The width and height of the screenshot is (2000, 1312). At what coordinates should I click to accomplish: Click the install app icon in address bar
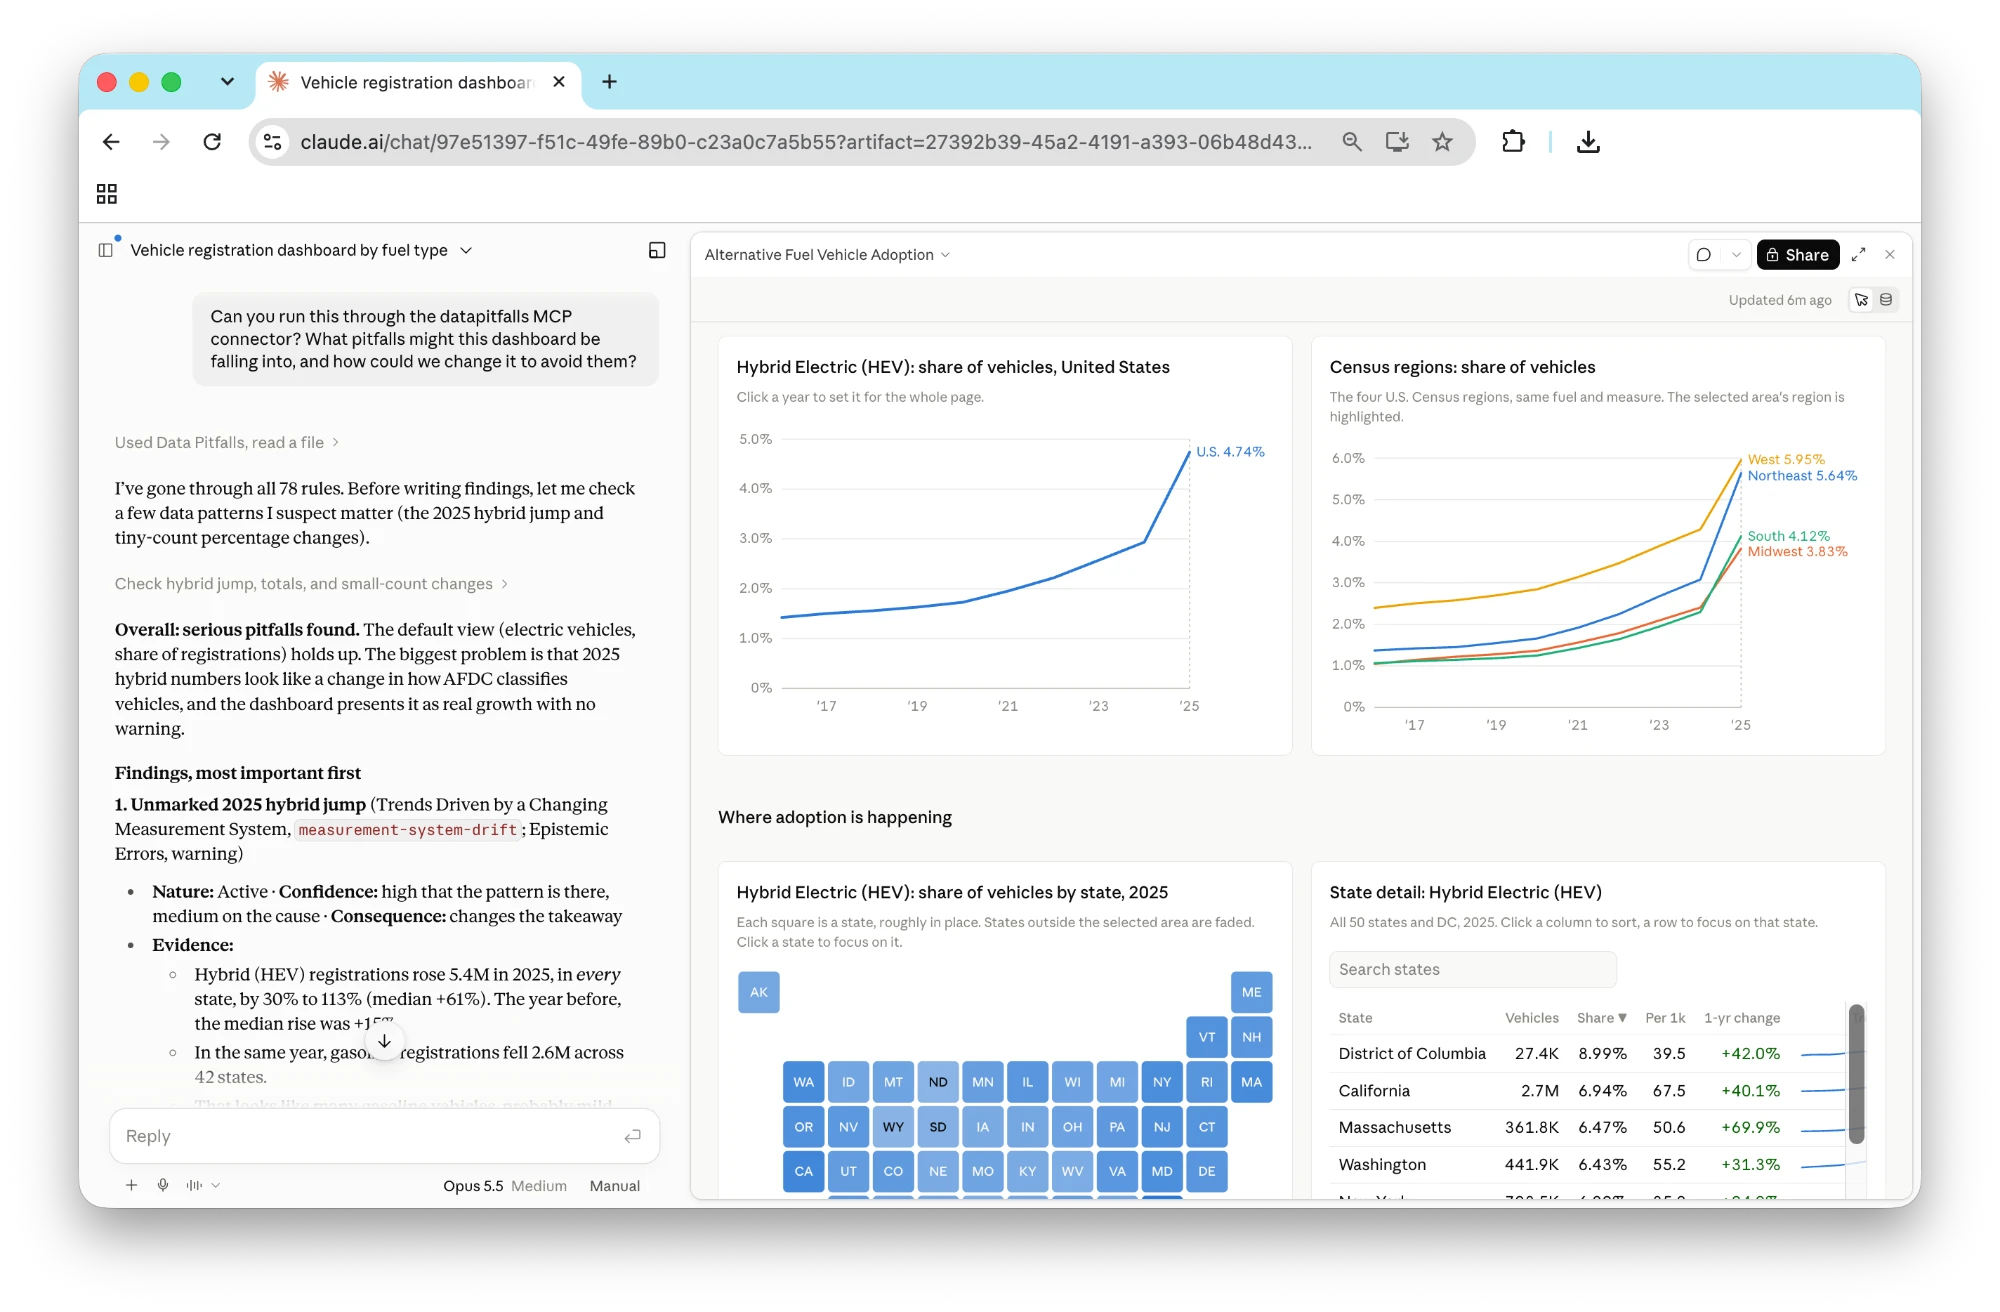coord(1397,142)
